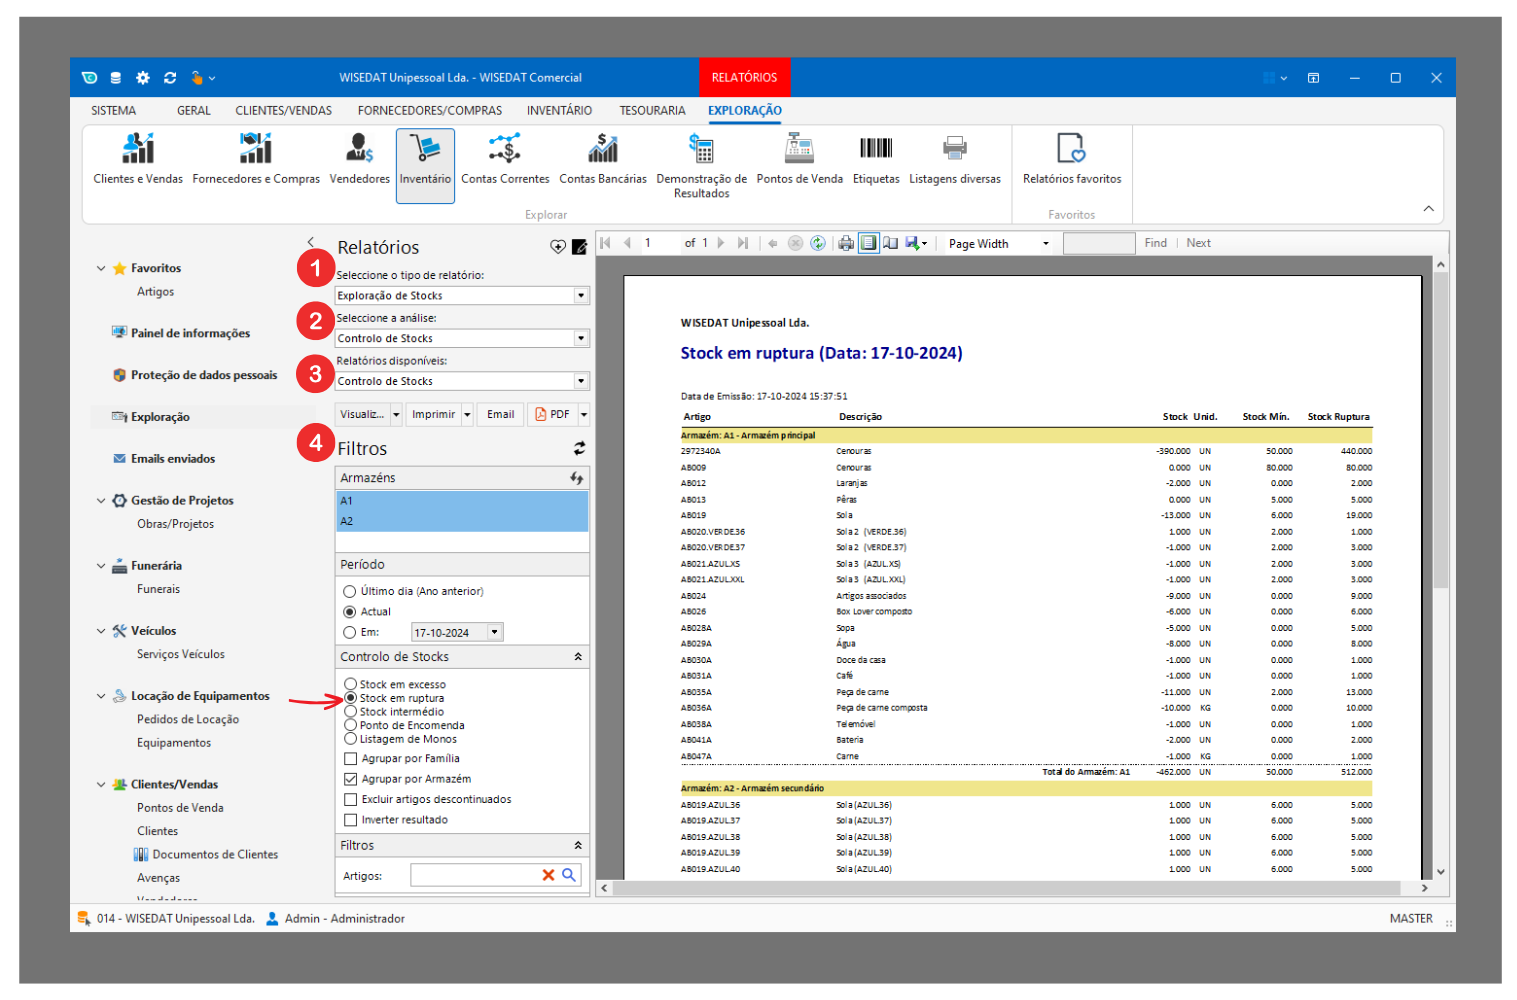
Task: Select the Stock em excesso radio button
Action: click(x=351, y=685)
